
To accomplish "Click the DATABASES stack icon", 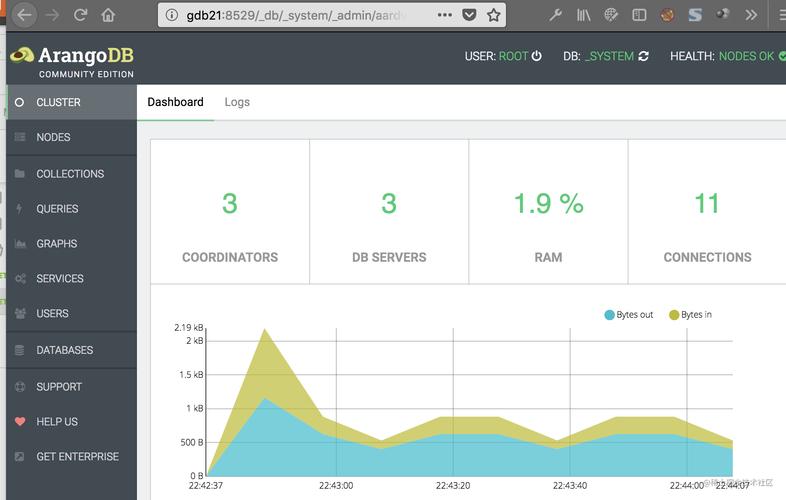I will (x=20, y=350).
